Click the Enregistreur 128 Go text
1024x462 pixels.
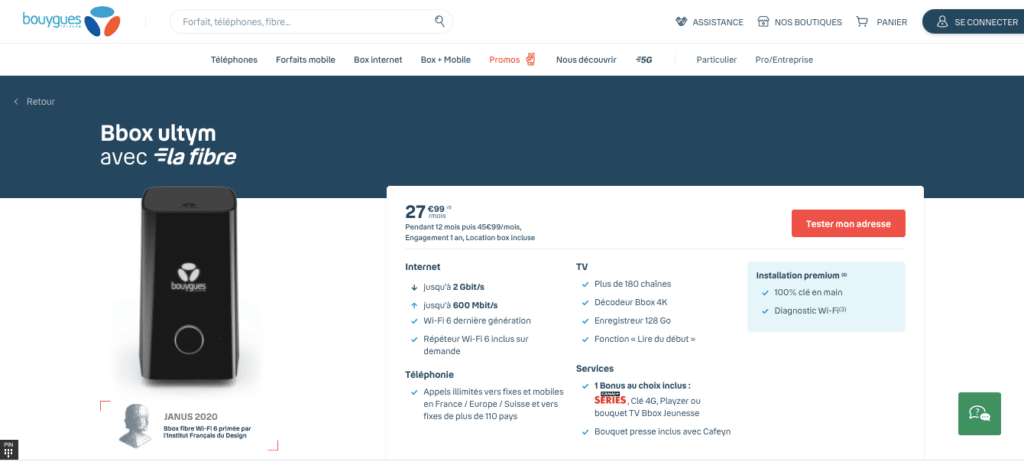633,321
